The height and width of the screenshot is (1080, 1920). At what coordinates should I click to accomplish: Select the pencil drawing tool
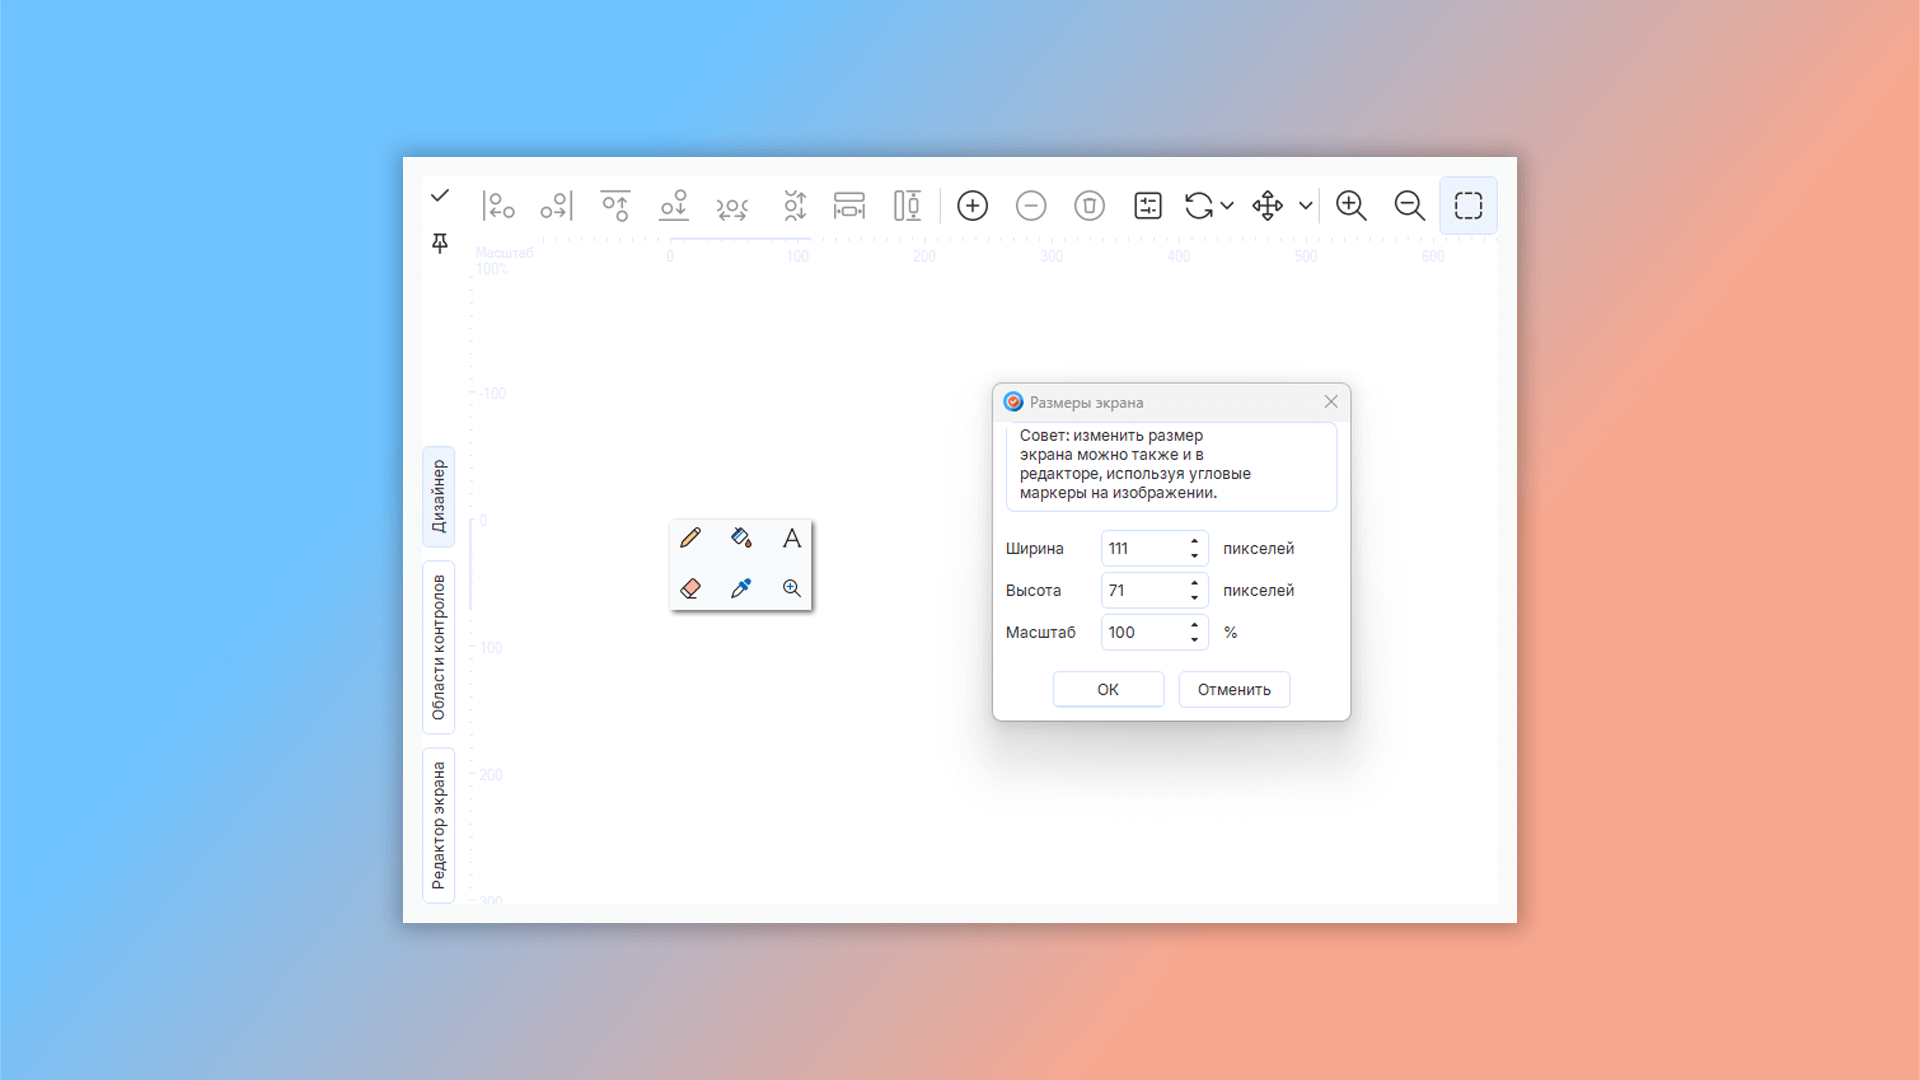tap(690, 538)
